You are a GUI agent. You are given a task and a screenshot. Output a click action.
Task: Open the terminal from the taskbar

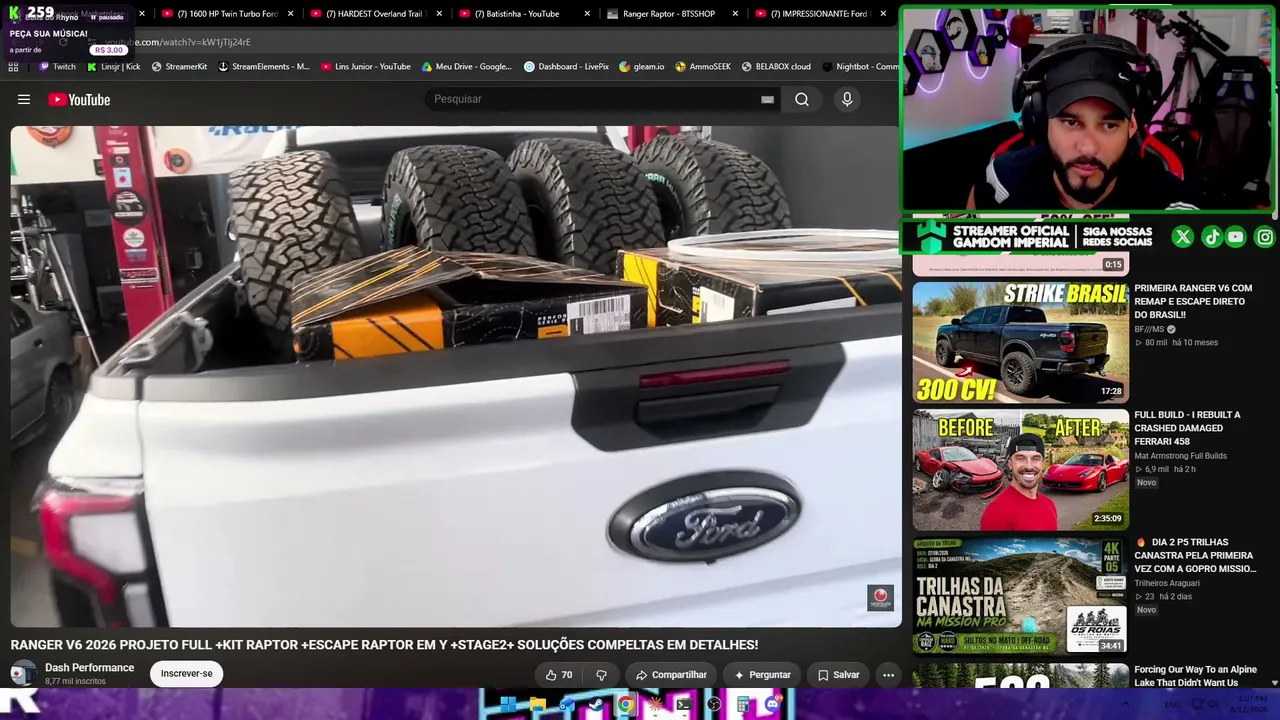point(684,705)
